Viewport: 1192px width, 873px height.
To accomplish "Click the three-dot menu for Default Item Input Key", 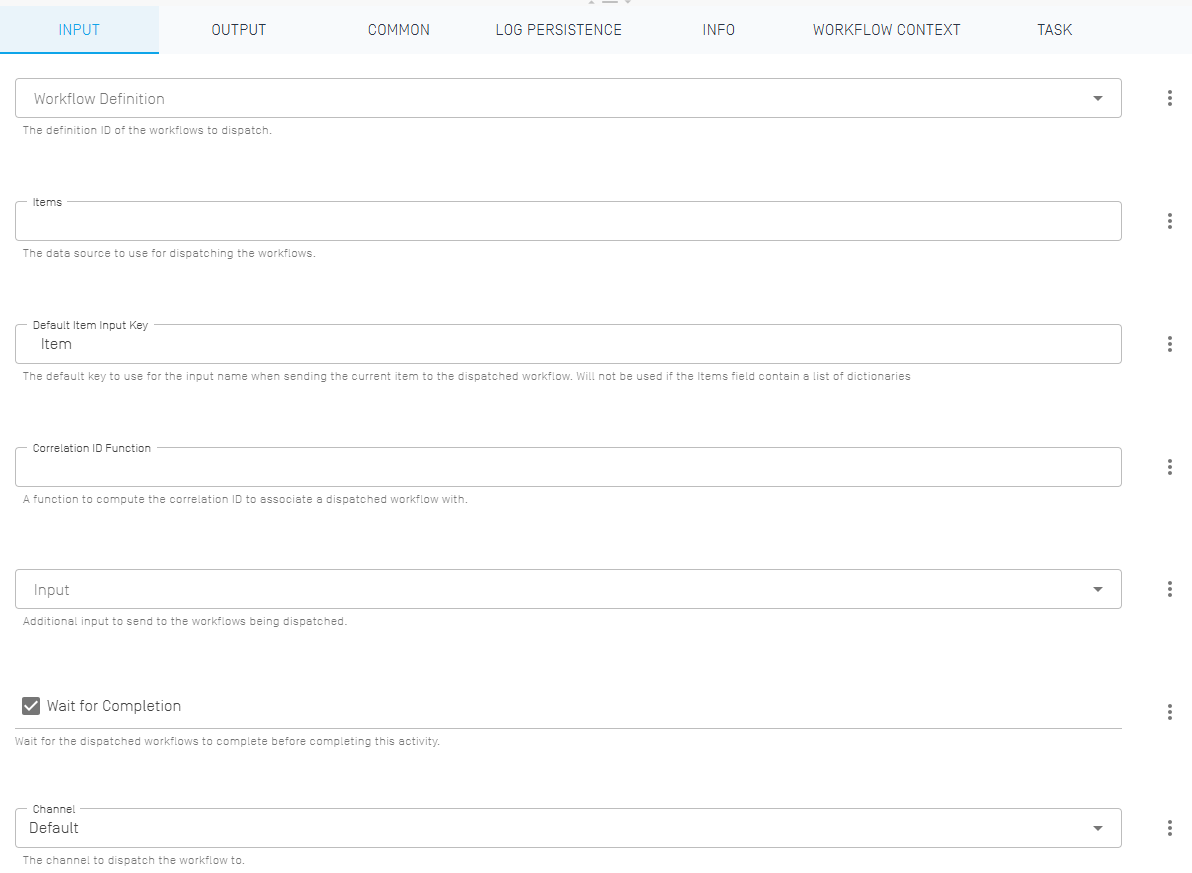I will pyautogui.click(x=1170, y=343).
